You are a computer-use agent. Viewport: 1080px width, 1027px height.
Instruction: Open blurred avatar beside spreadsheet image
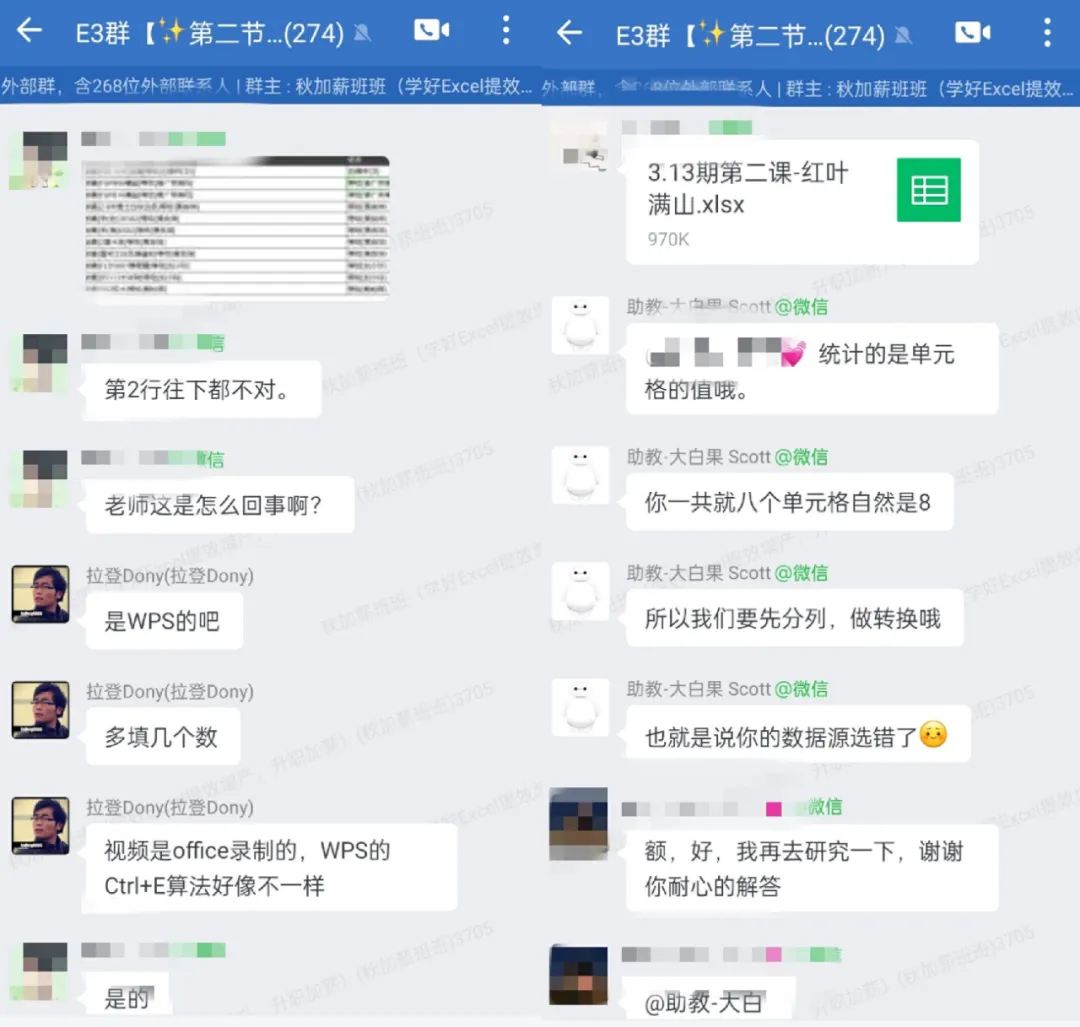click(x=39, y=160)
